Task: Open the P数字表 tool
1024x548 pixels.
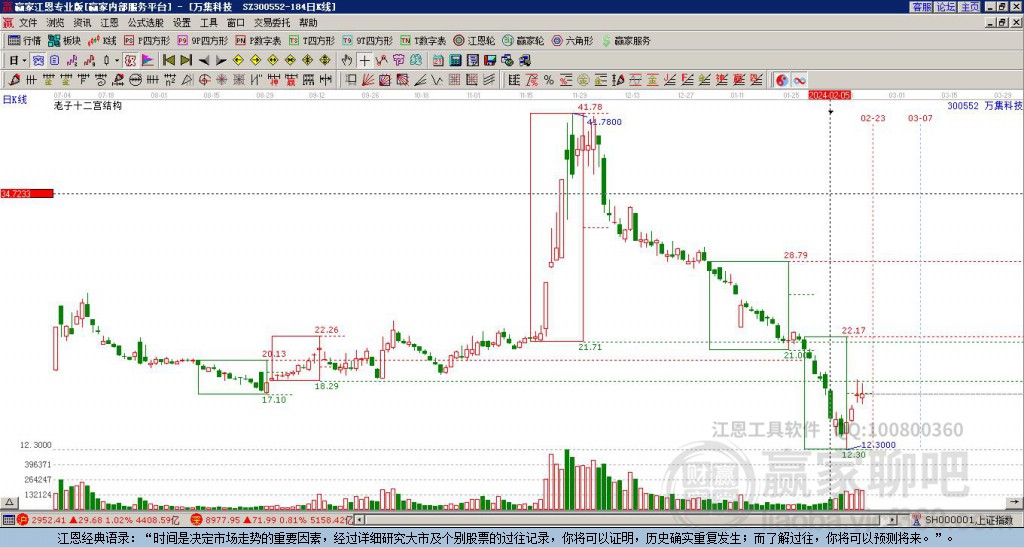Action: click(x=258, y=40)
